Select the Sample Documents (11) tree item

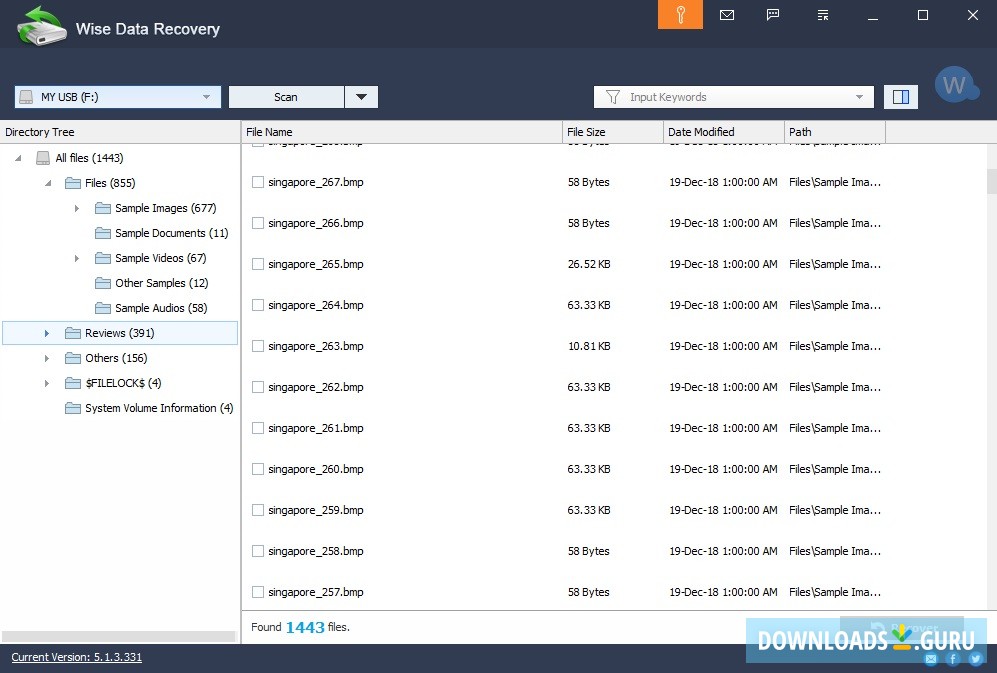[172, 233]
